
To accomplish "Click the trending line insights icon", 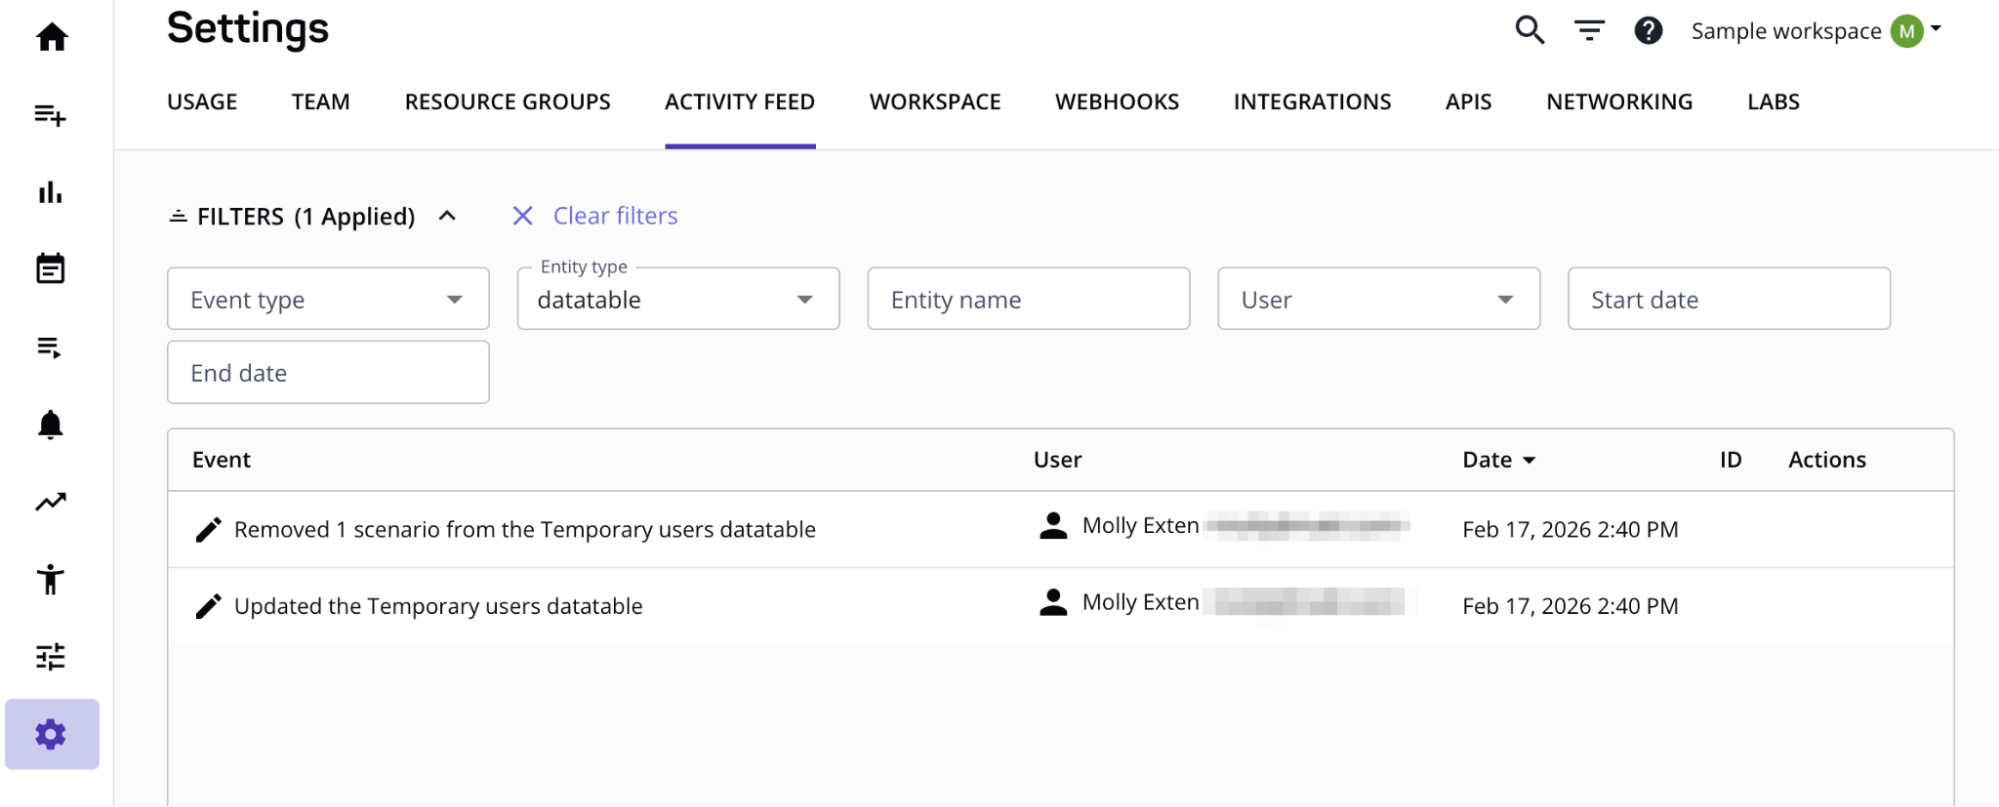I will 50,502.
